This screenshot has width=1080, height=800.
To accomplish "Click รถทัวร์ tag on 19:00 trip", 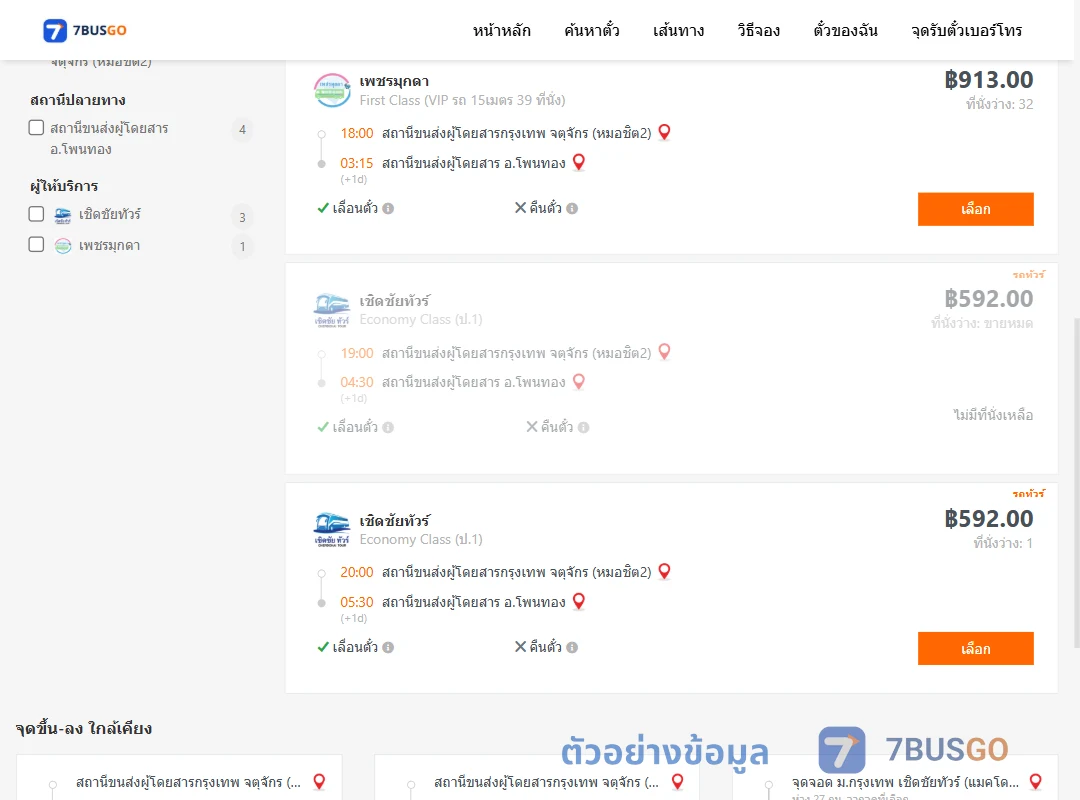I will click(x=1028, y=274).
